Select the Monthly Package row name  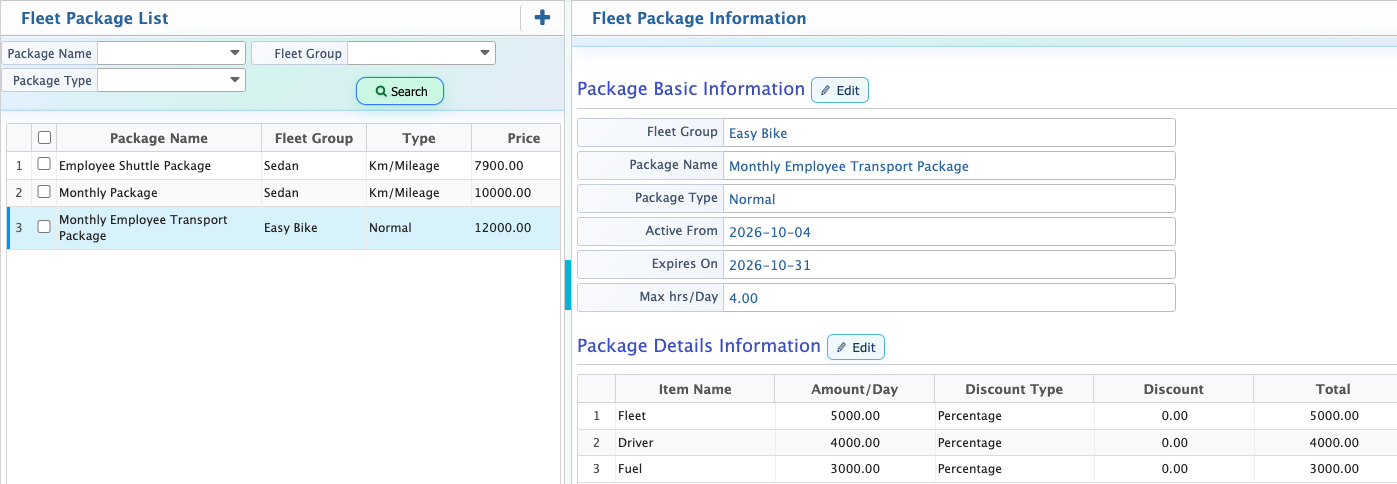(108, 192)
